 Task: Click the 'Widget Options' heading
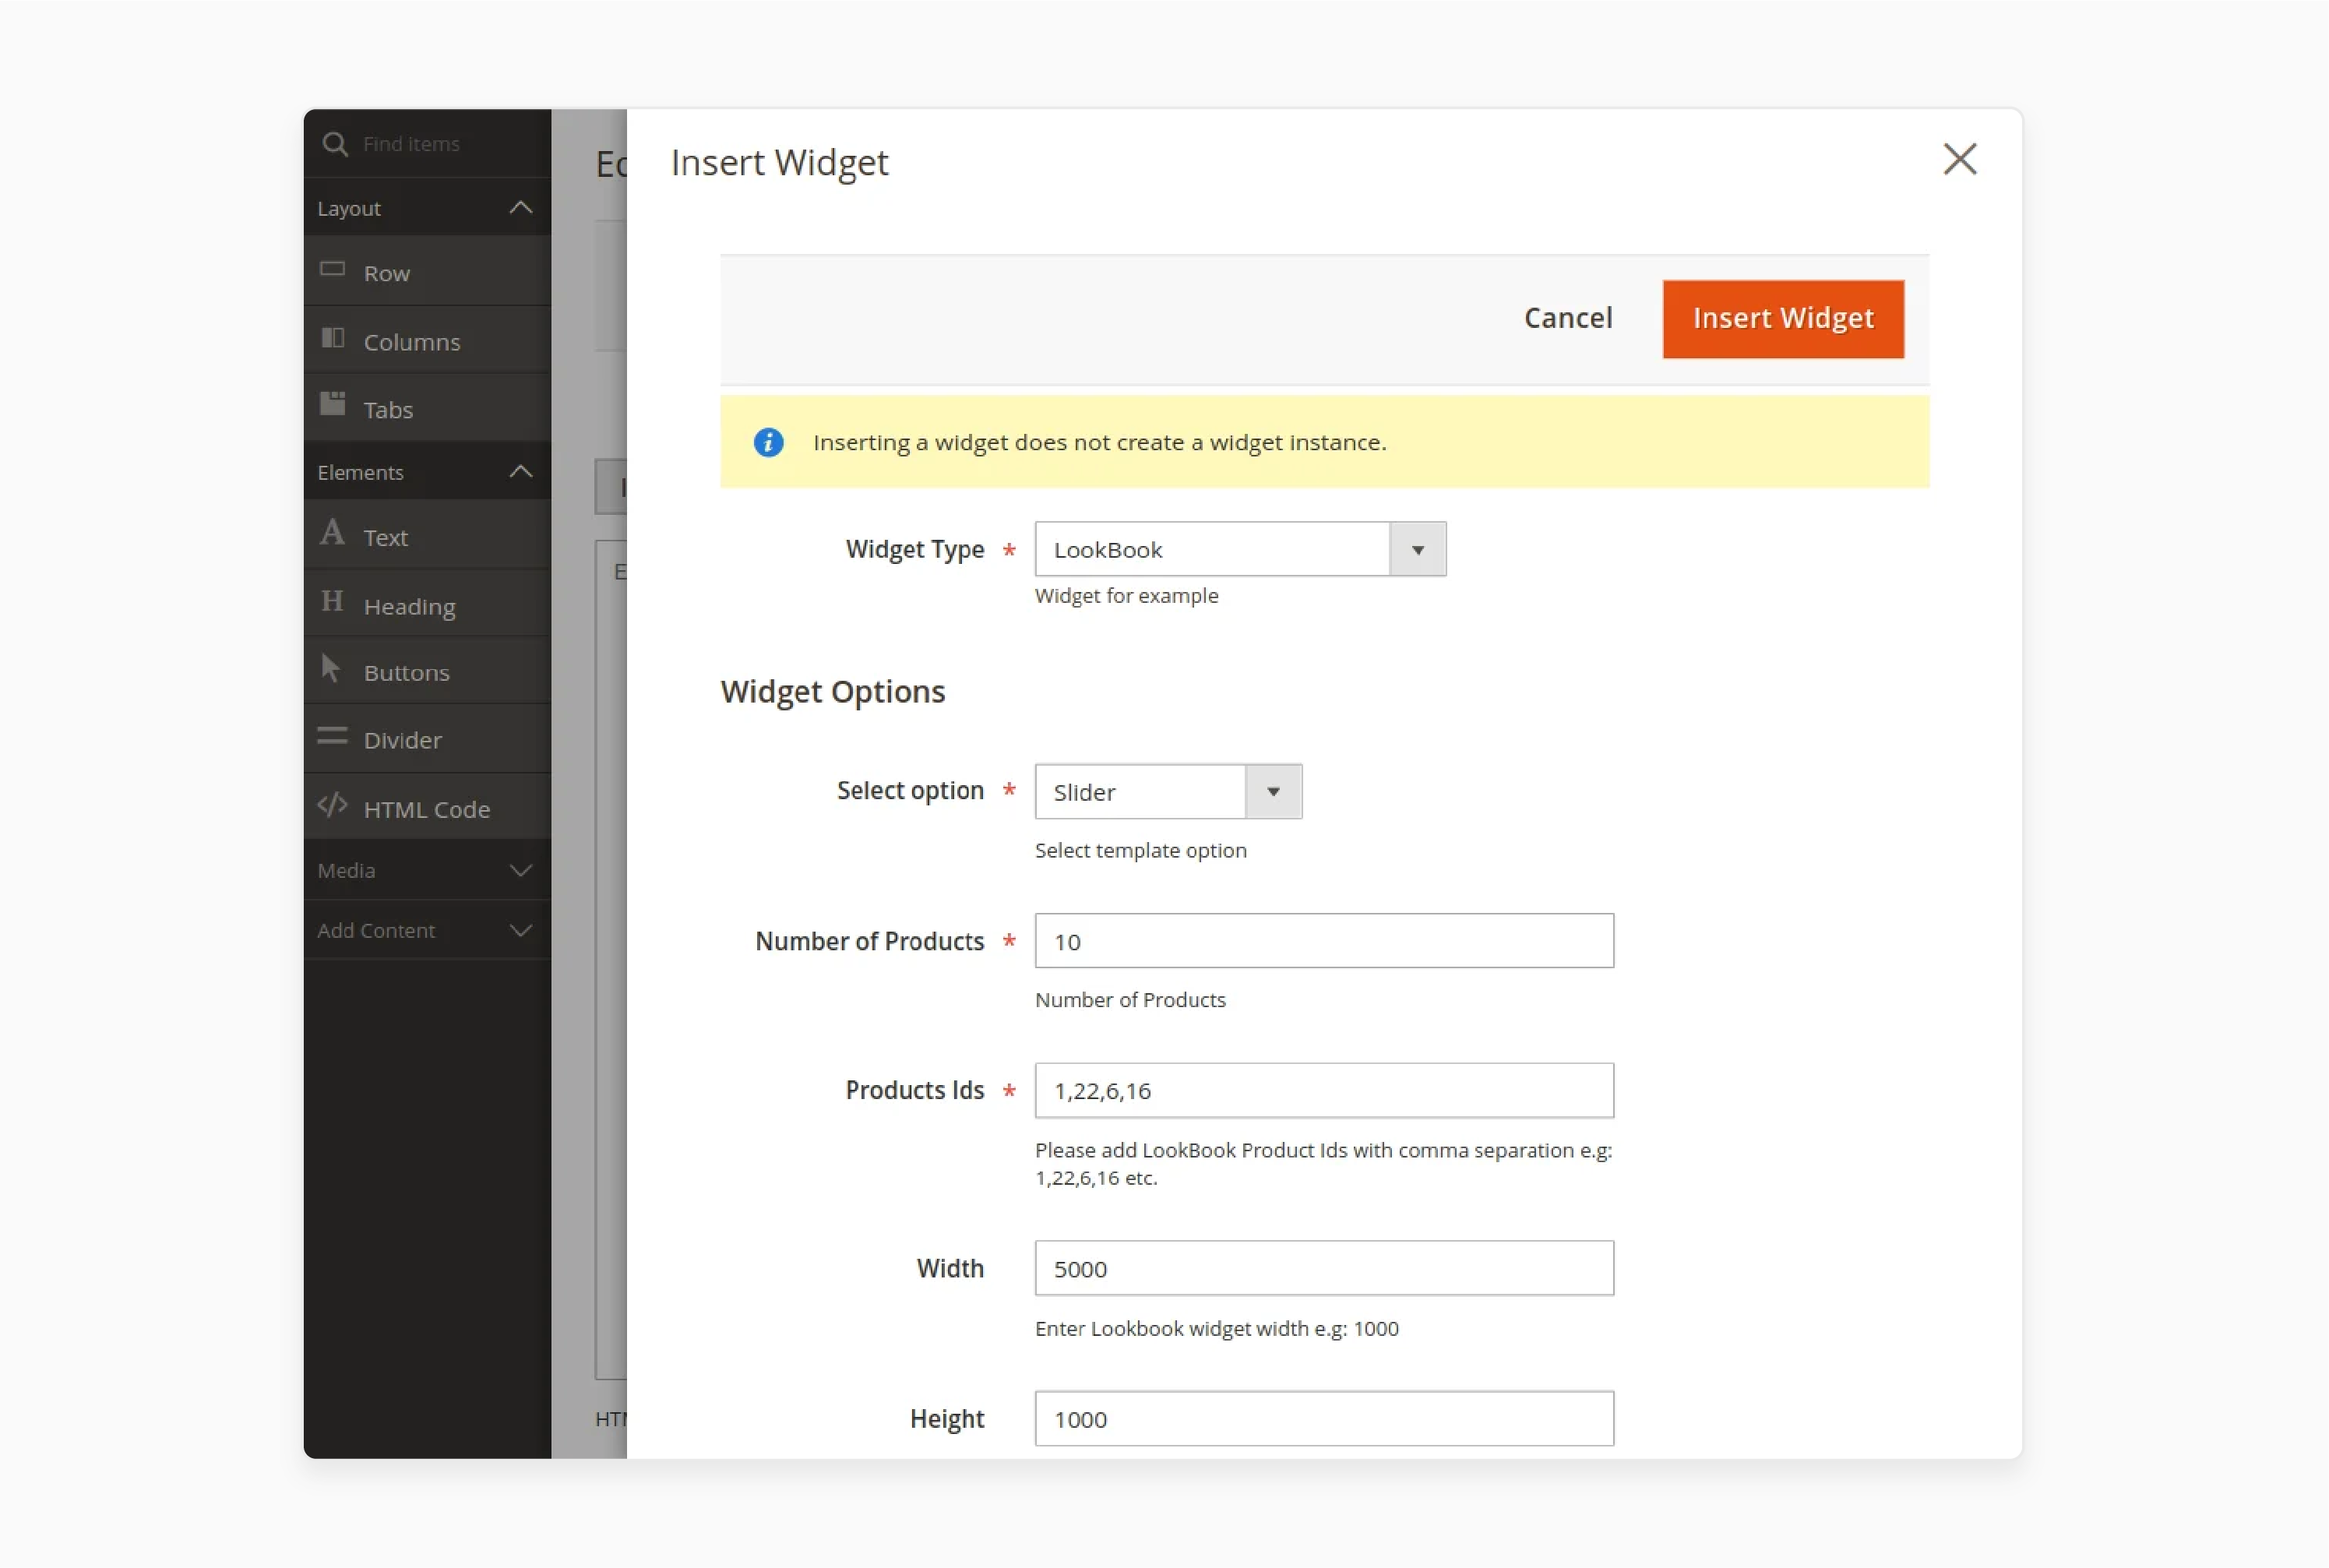[x=833, y=692]
